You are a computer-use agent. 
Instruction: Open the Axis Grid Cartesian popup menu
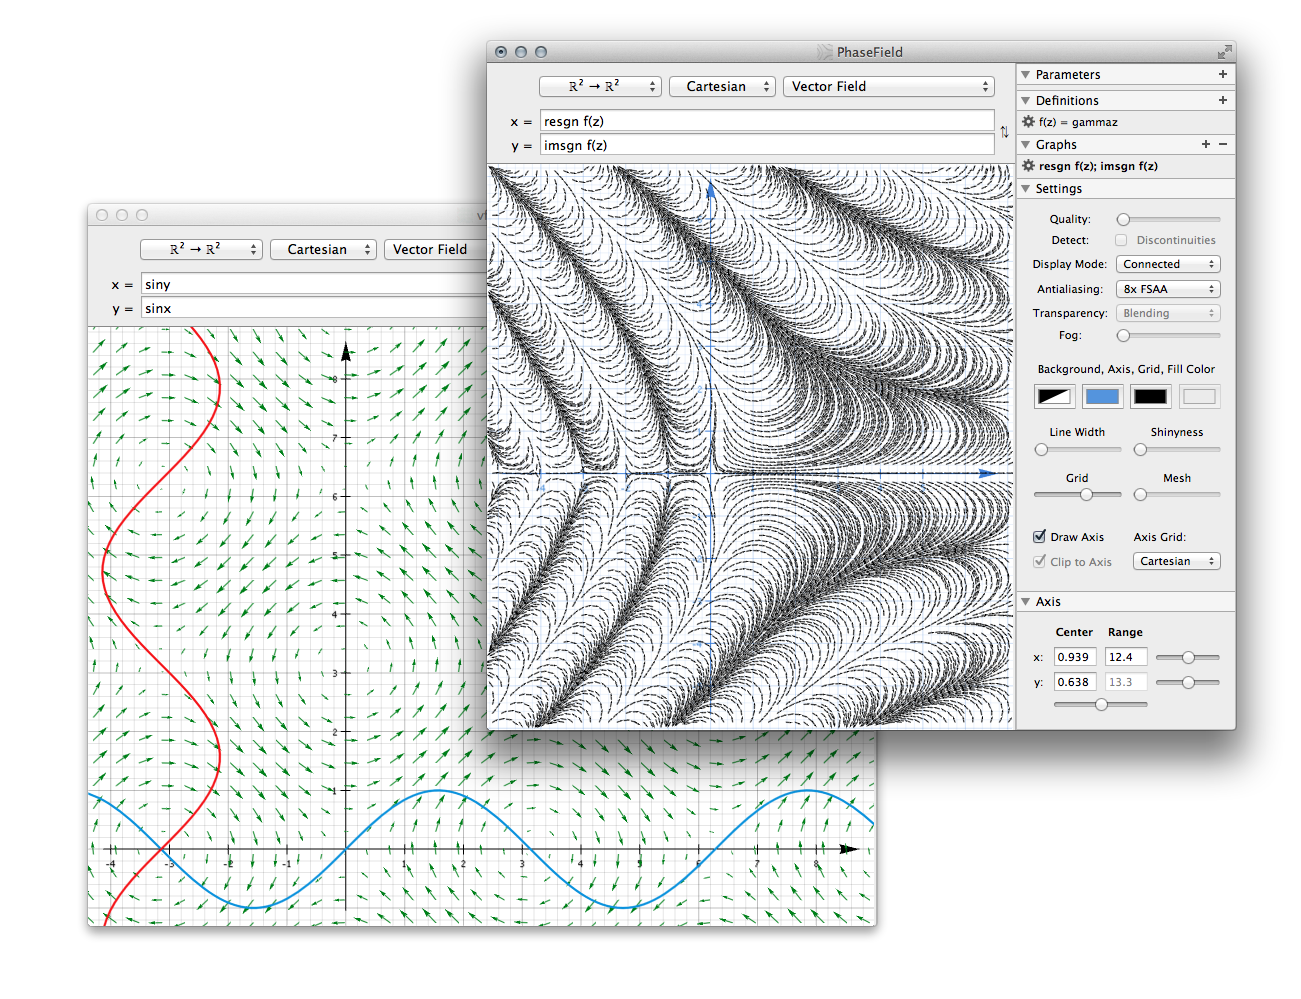(1176, 562)
